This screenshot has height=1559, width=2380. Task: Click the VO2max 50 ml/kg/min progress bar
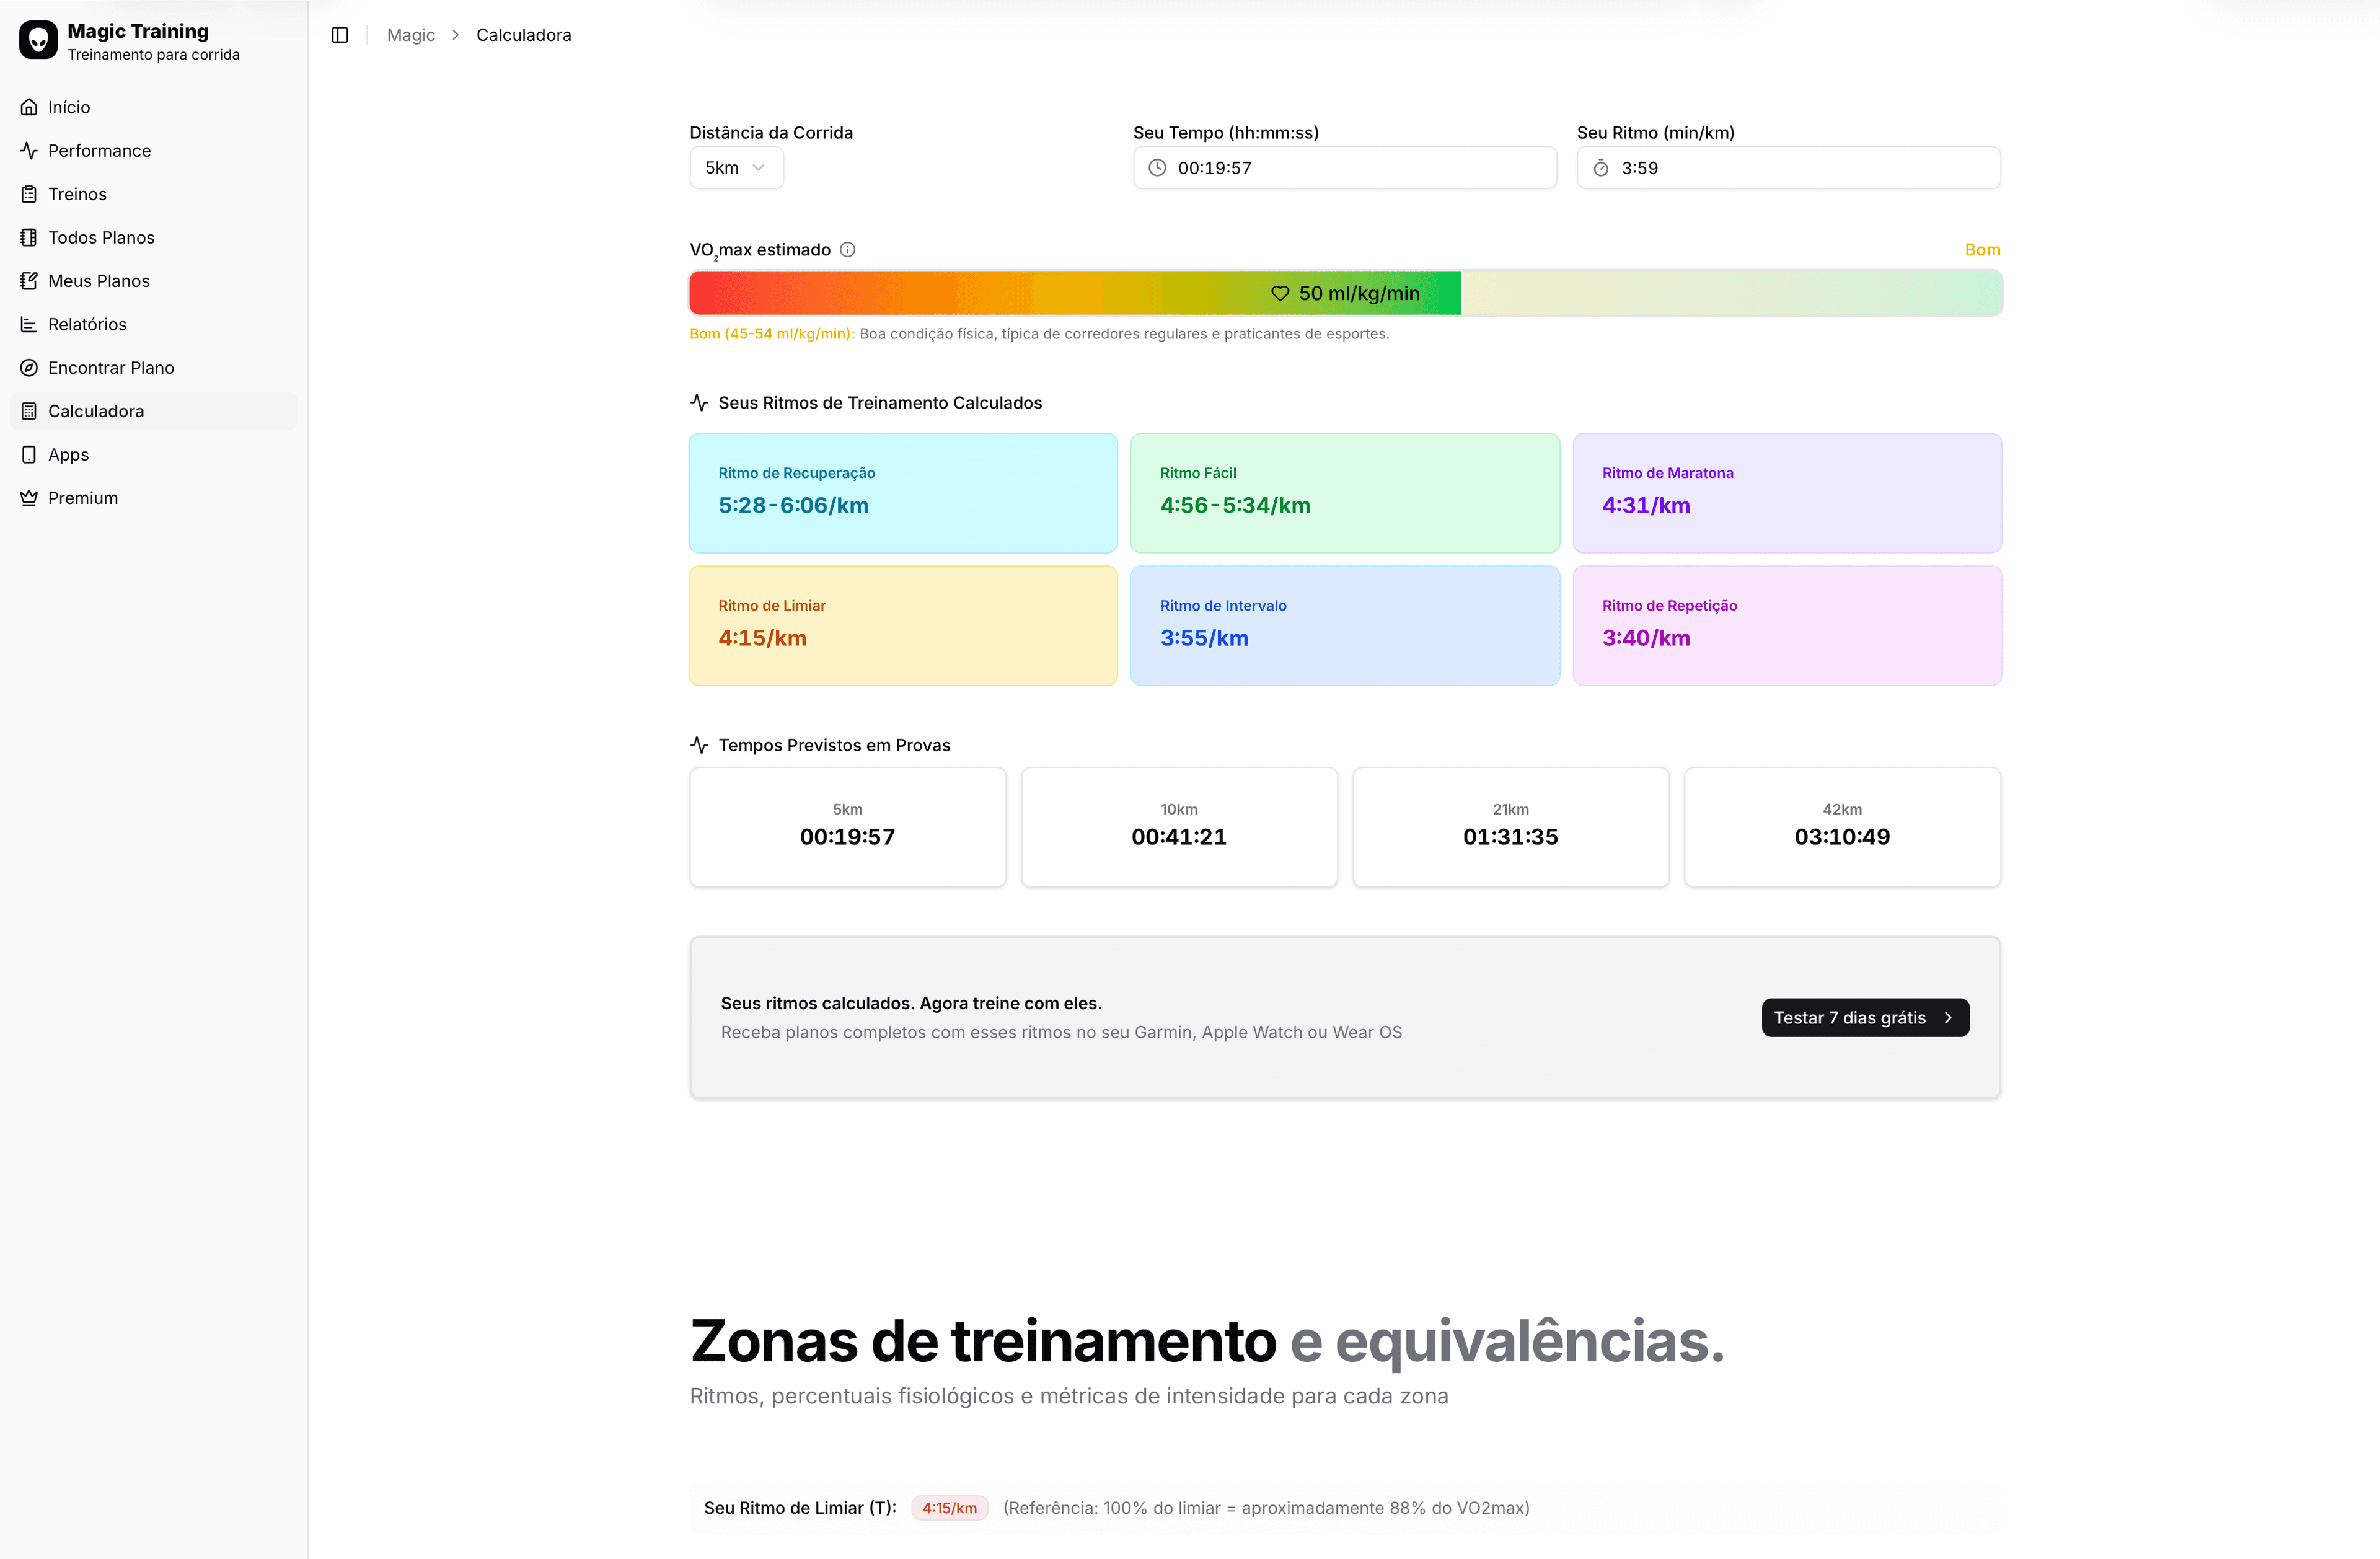click(1345, 293)
